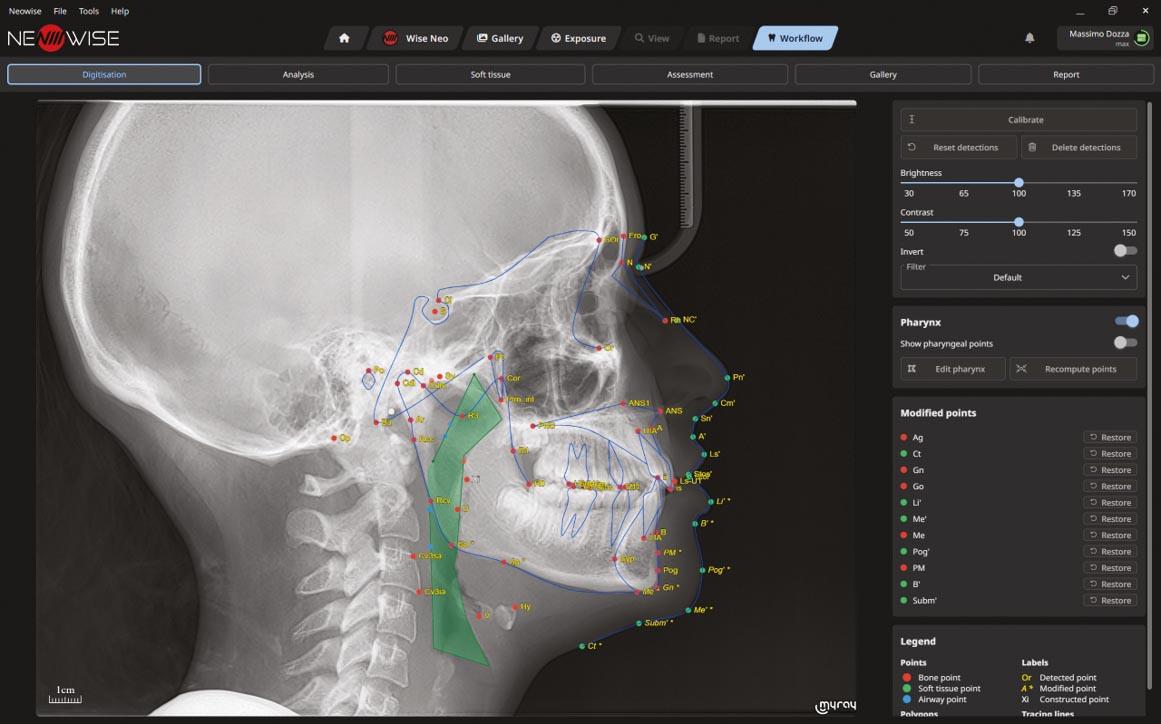The height and width of the screenshot is (724, 1161).
Task: Switch to the Analysis tab
Action: [298, 75]
